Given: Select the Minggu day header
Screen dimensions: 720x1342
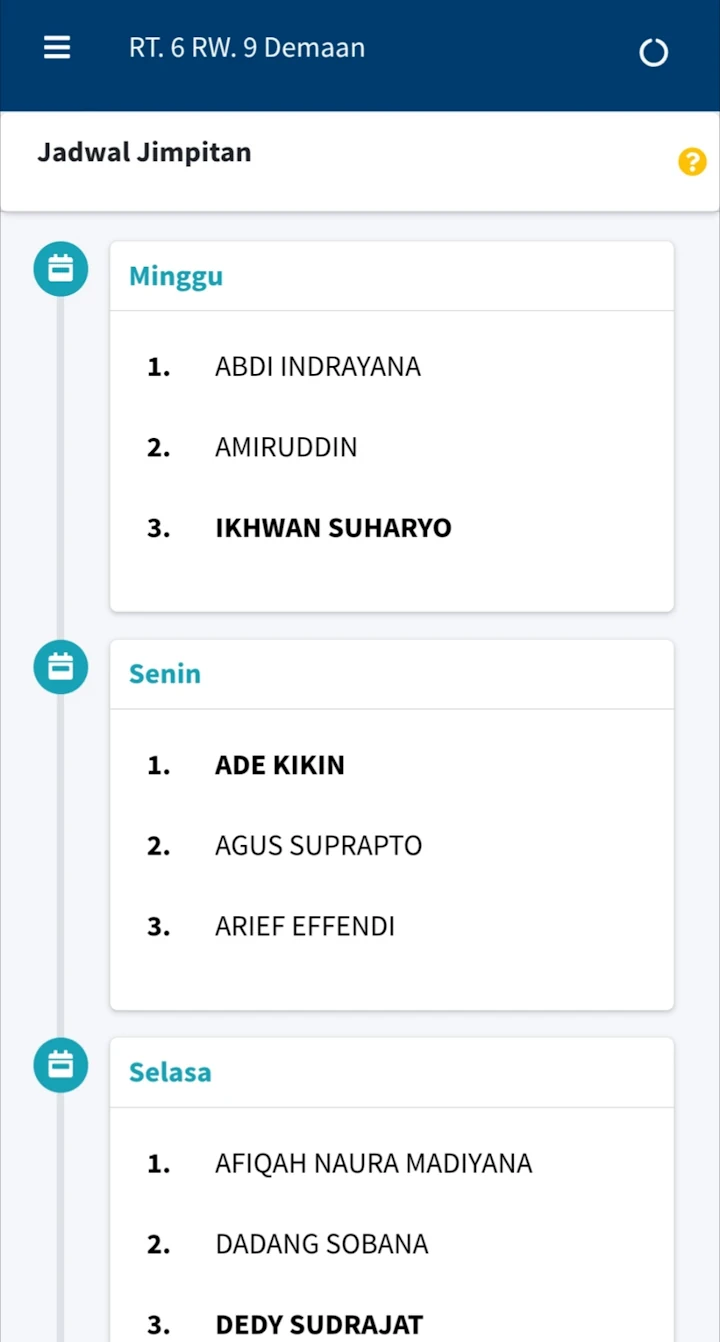Looking at the screenshot, I should tap(176, 277).
